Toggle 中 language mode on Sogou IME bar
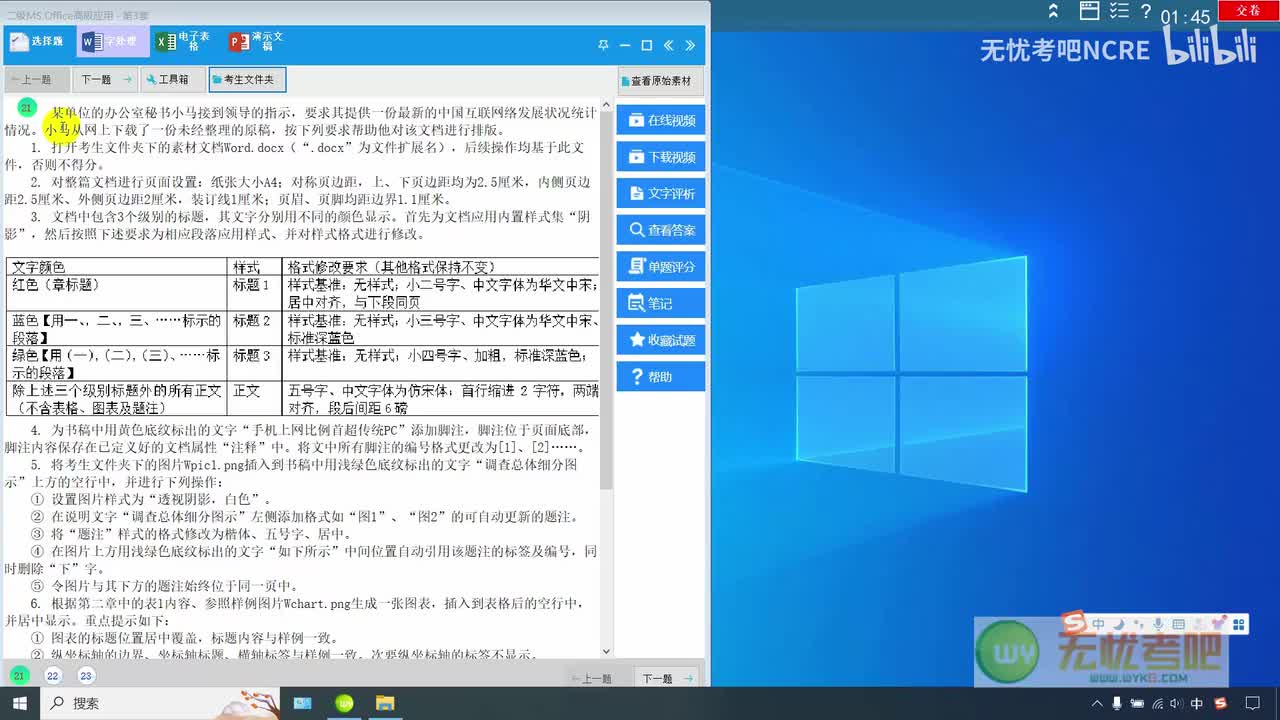This screenshot has height=720, width=1280. click(x=1098, y=625)
